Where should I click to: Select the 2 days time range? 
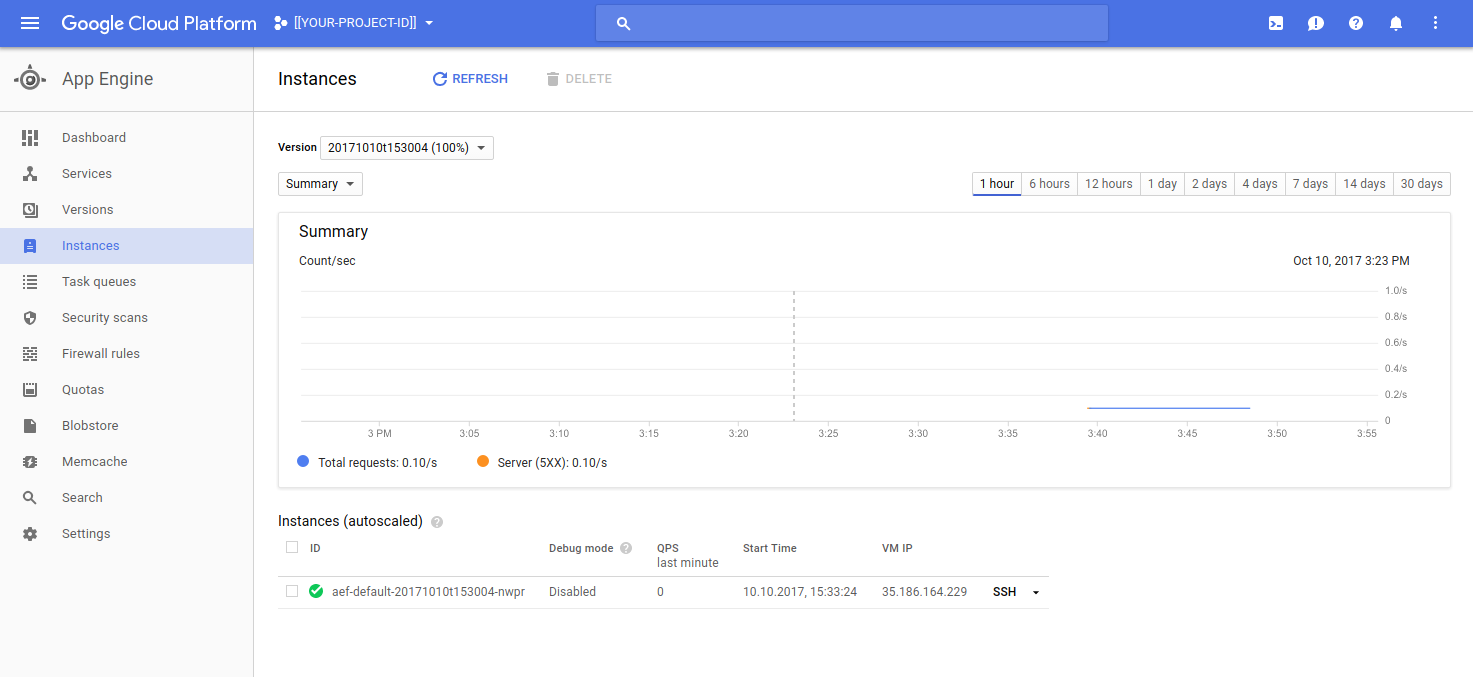point(1209,184)
